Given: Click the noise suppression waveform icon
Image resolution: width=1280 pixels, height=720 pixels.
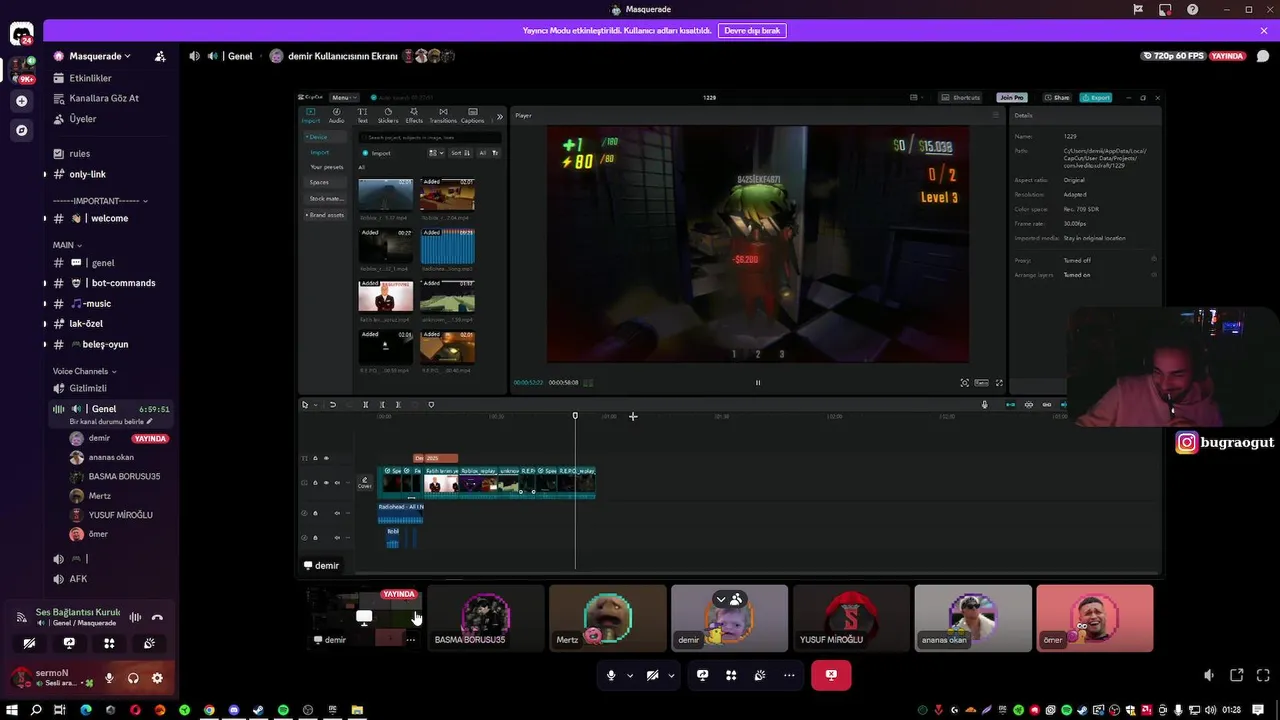Looking at the screenshot, I should click(x=135, y=617).
